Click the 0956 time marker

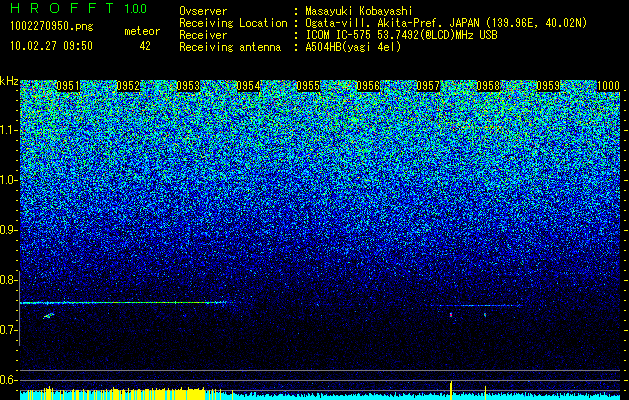[368, 86]
